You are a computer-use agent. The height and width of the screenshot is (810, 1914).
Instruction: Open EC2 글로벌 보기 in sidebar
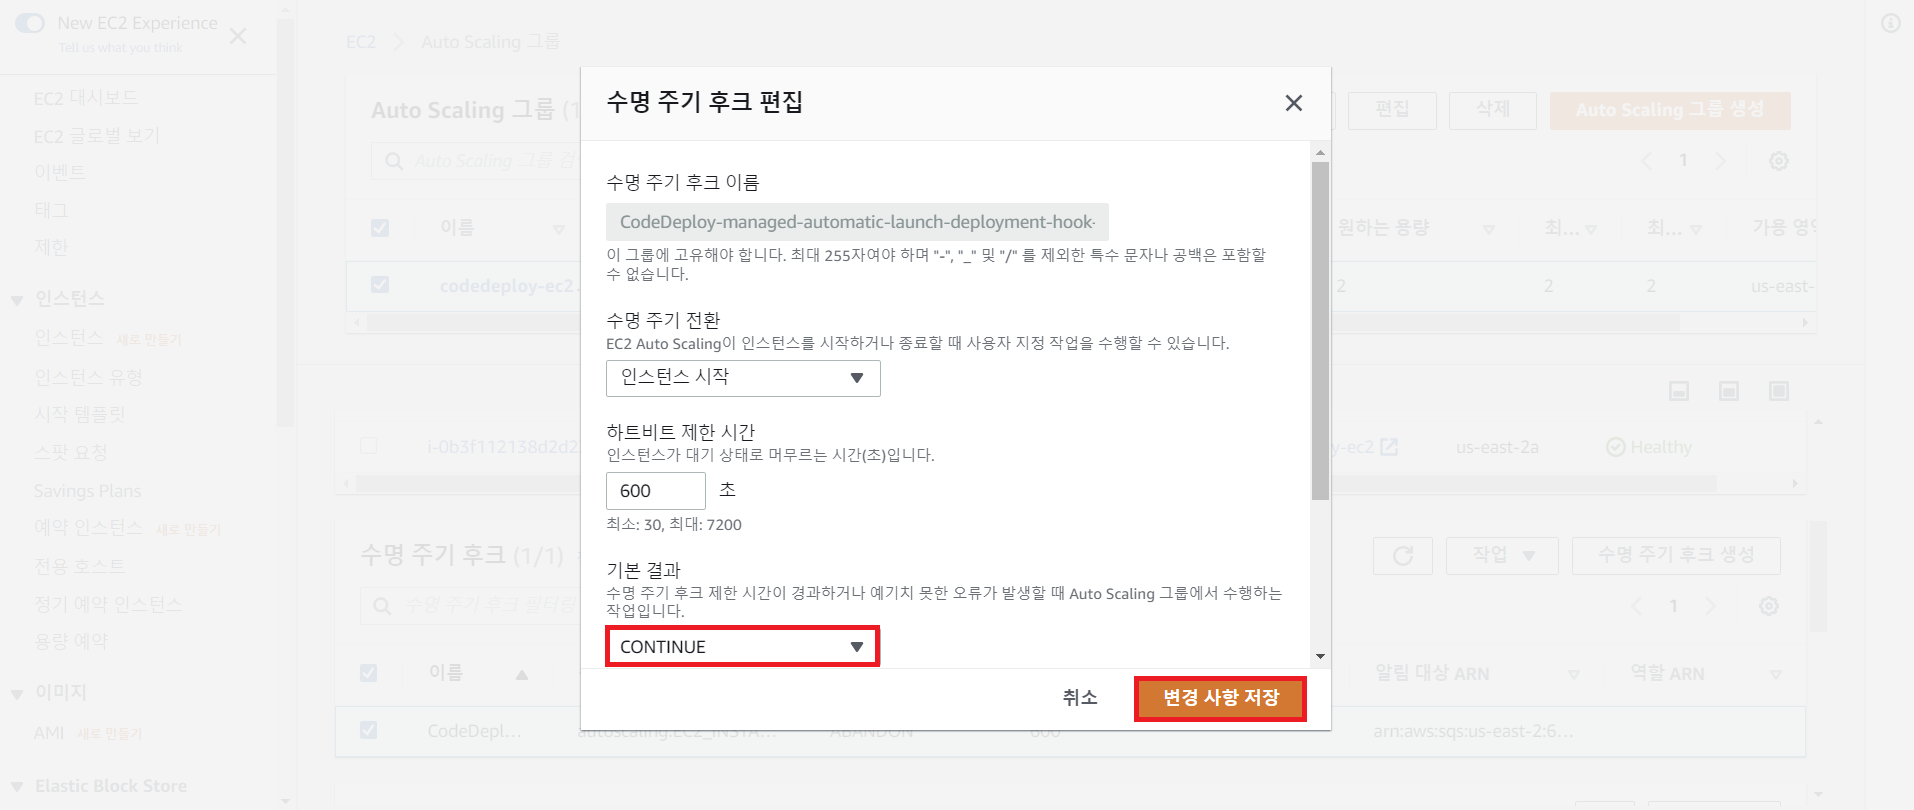(96, 136)
